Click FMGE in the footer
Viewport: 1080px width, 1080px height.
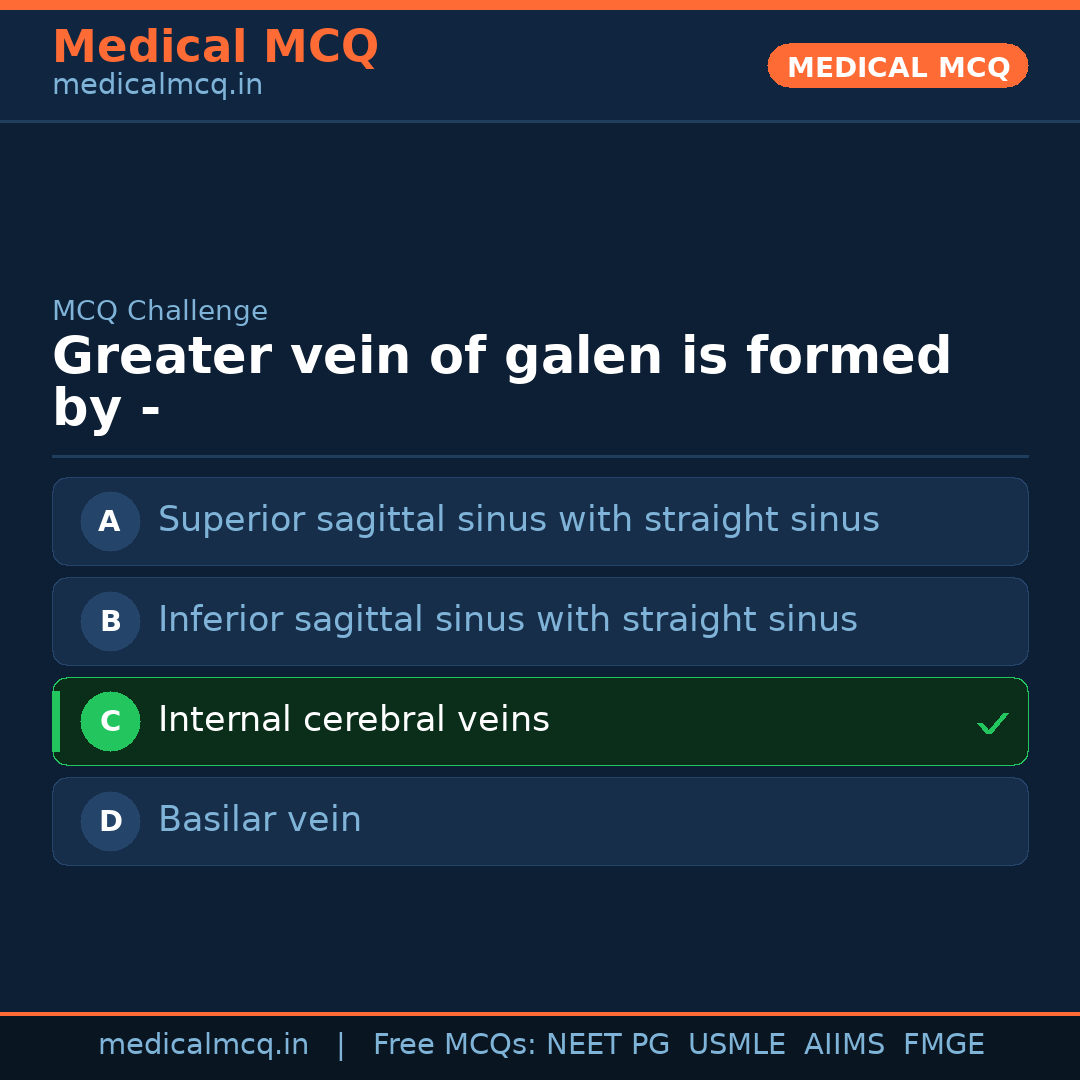click(x=943, y=1045)
